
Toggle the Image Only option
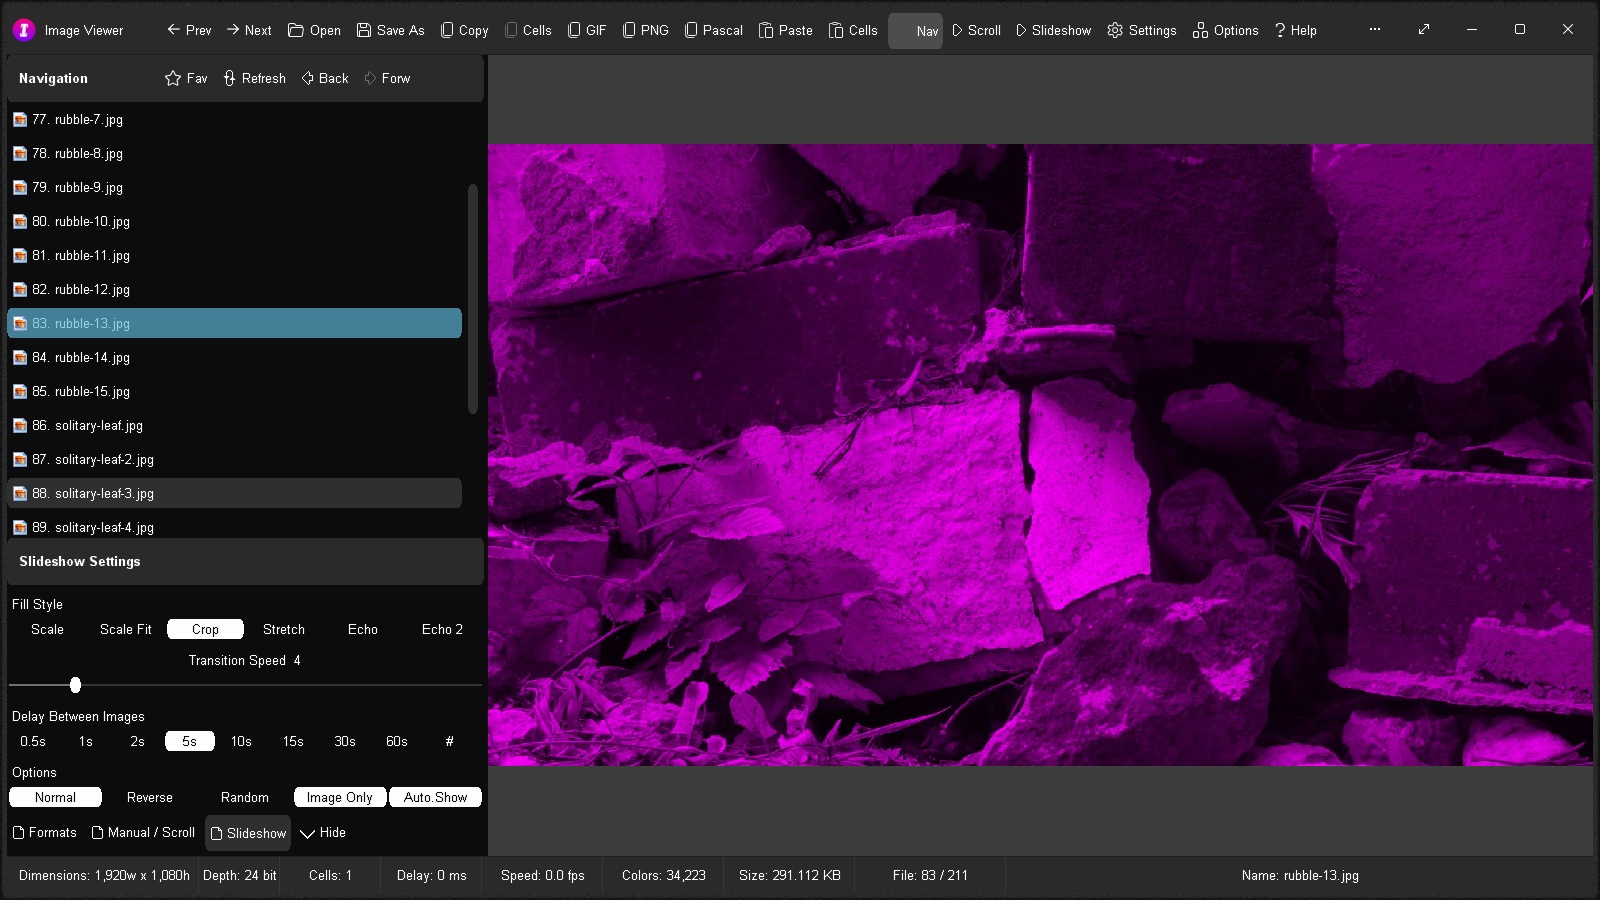(x=339, y=797)
